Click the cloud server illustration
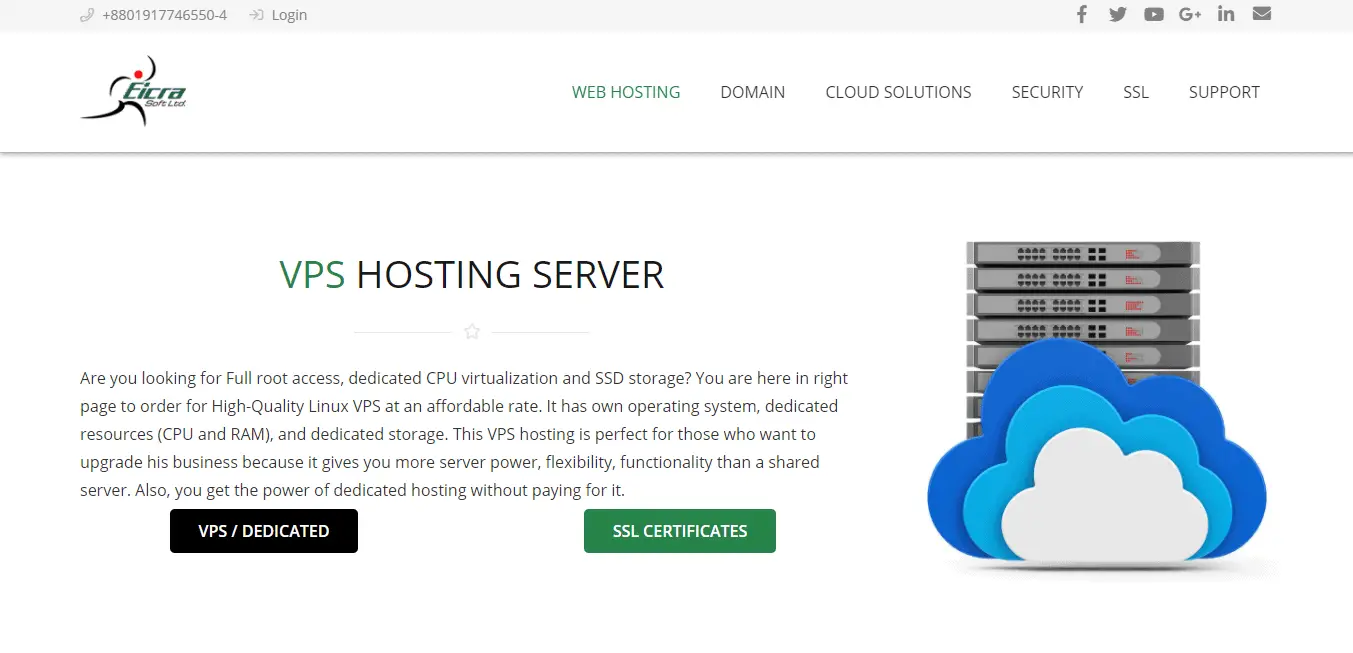Screen dimensions: 1353x653 tap(1097, 408)
